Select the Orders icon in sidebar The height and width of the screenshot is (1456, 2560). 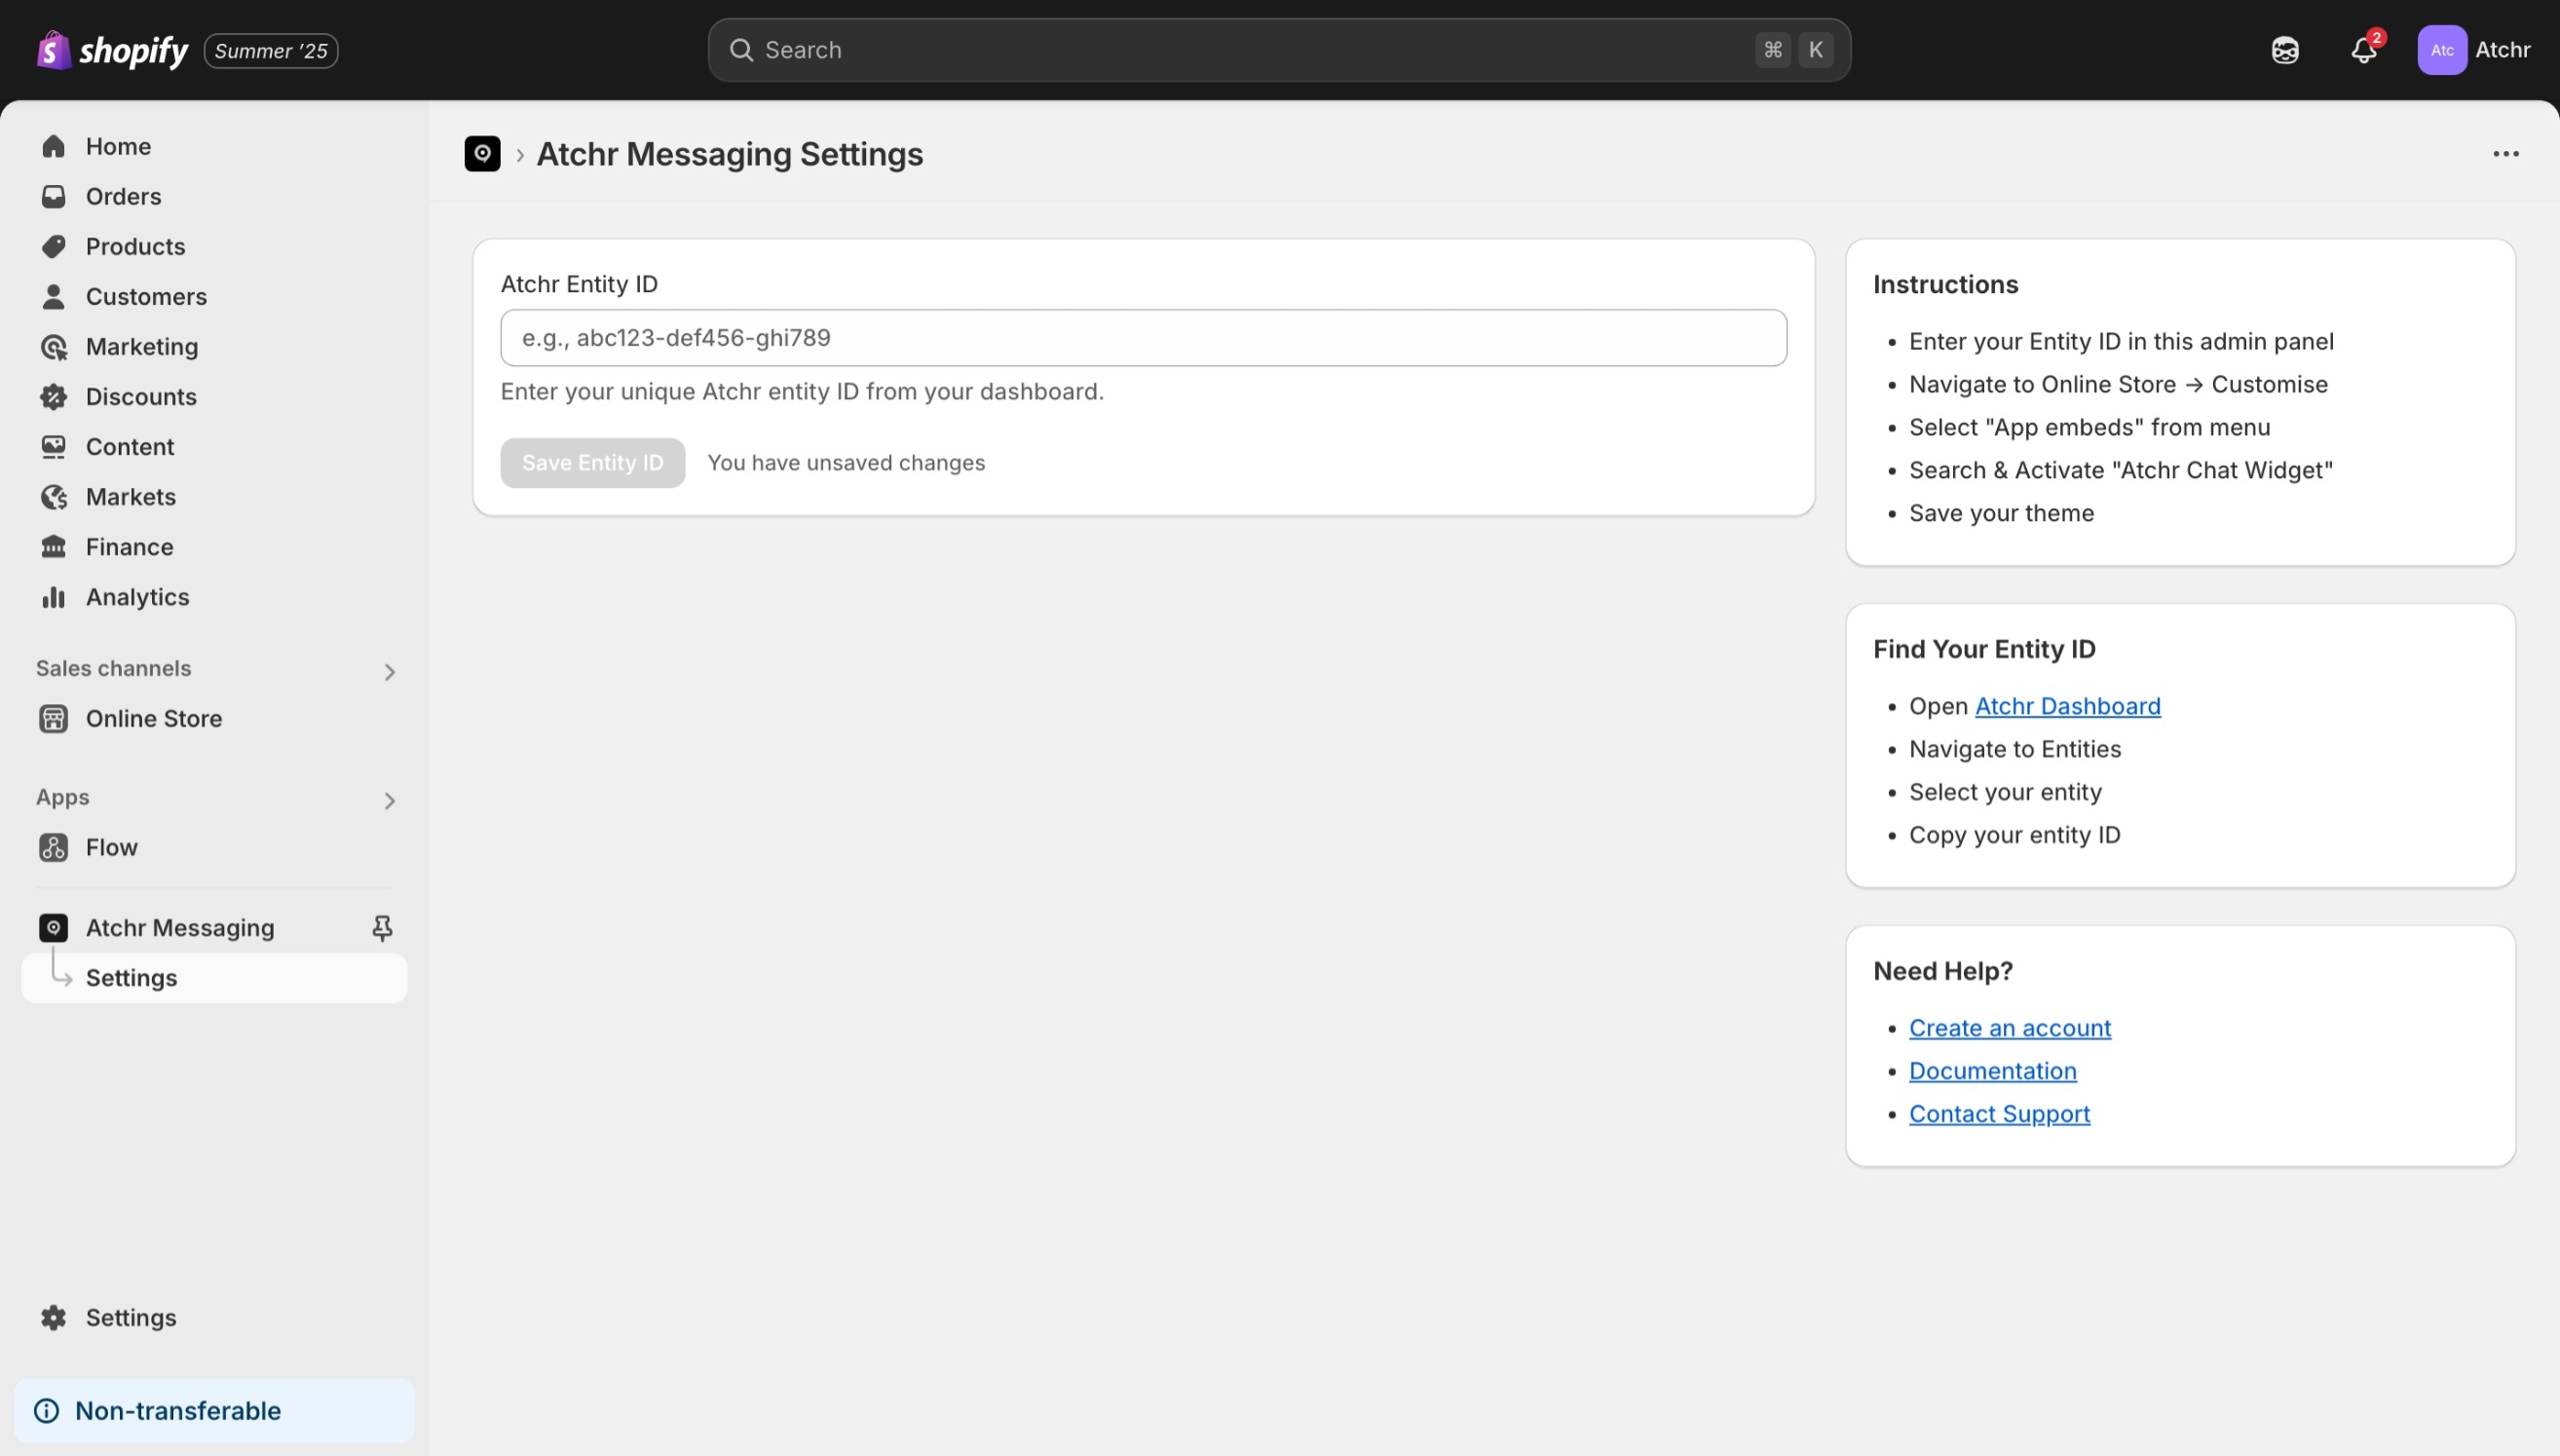point(55,196)
